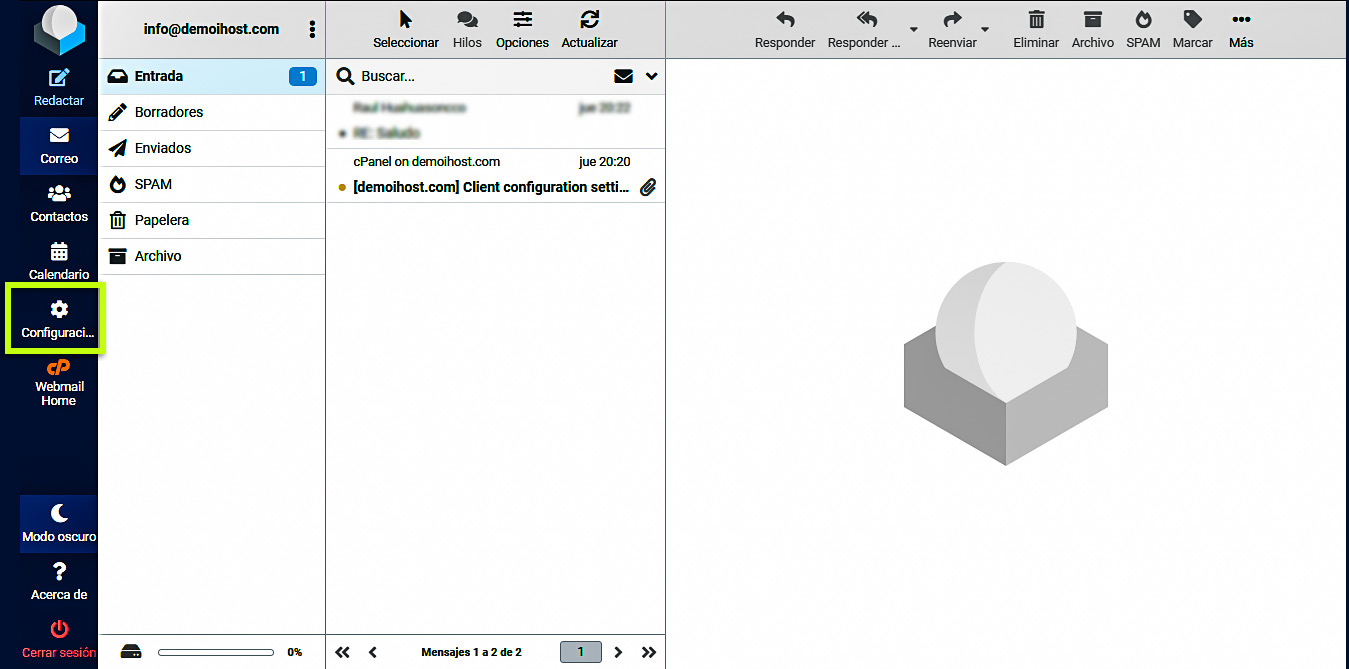Open the Borradores folder
The height and width of the screenshot is (669, 1349).
(169, 112)
